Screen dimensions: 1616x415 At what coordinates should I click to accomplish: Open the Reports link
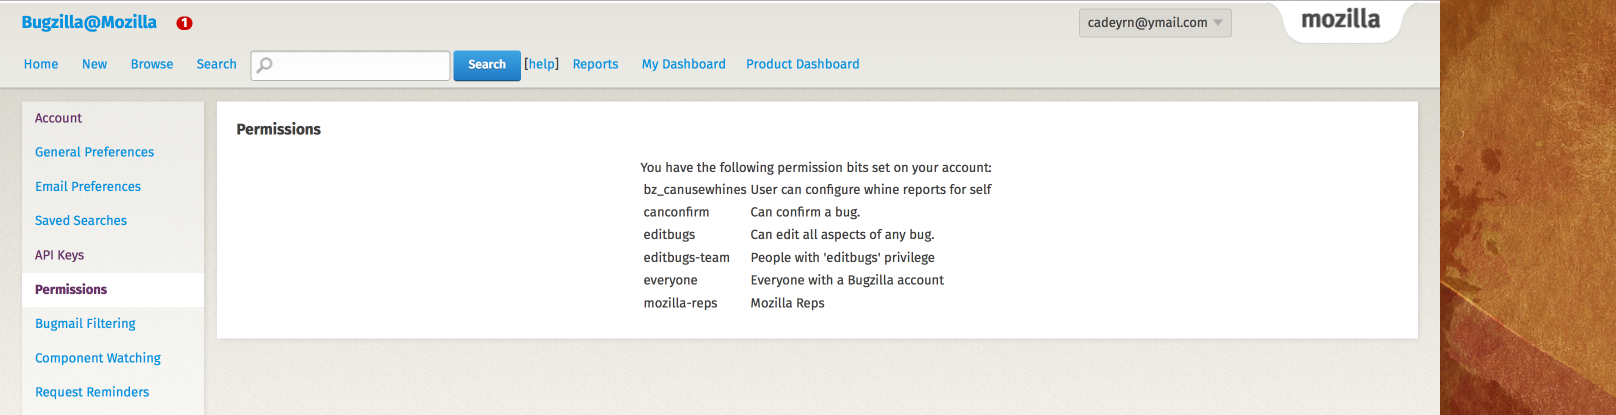[595, 64]
